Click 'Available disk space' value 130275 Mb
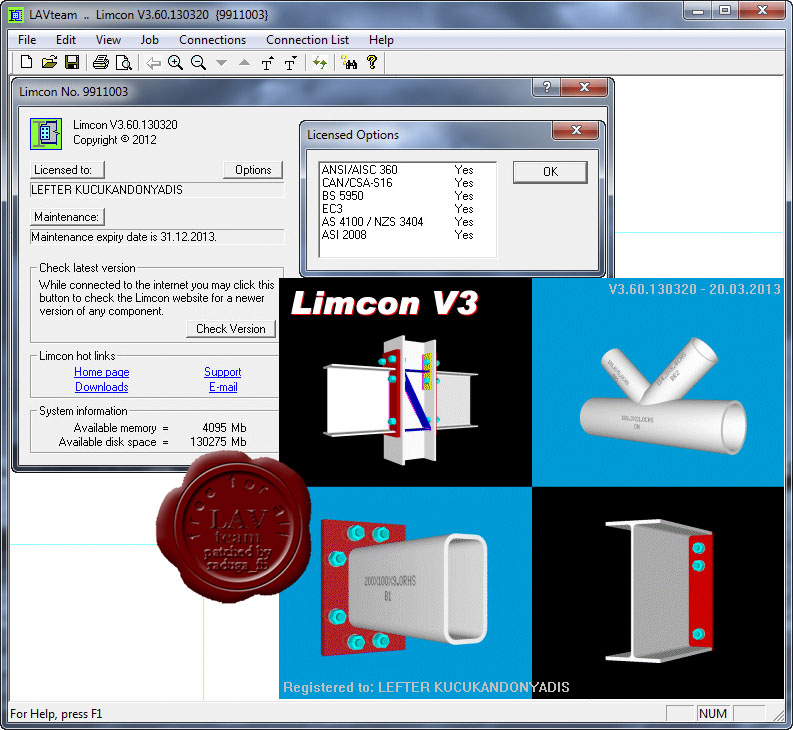Viewport: 793px width, 730px height. pyautogui.click(x=218, y=442)
